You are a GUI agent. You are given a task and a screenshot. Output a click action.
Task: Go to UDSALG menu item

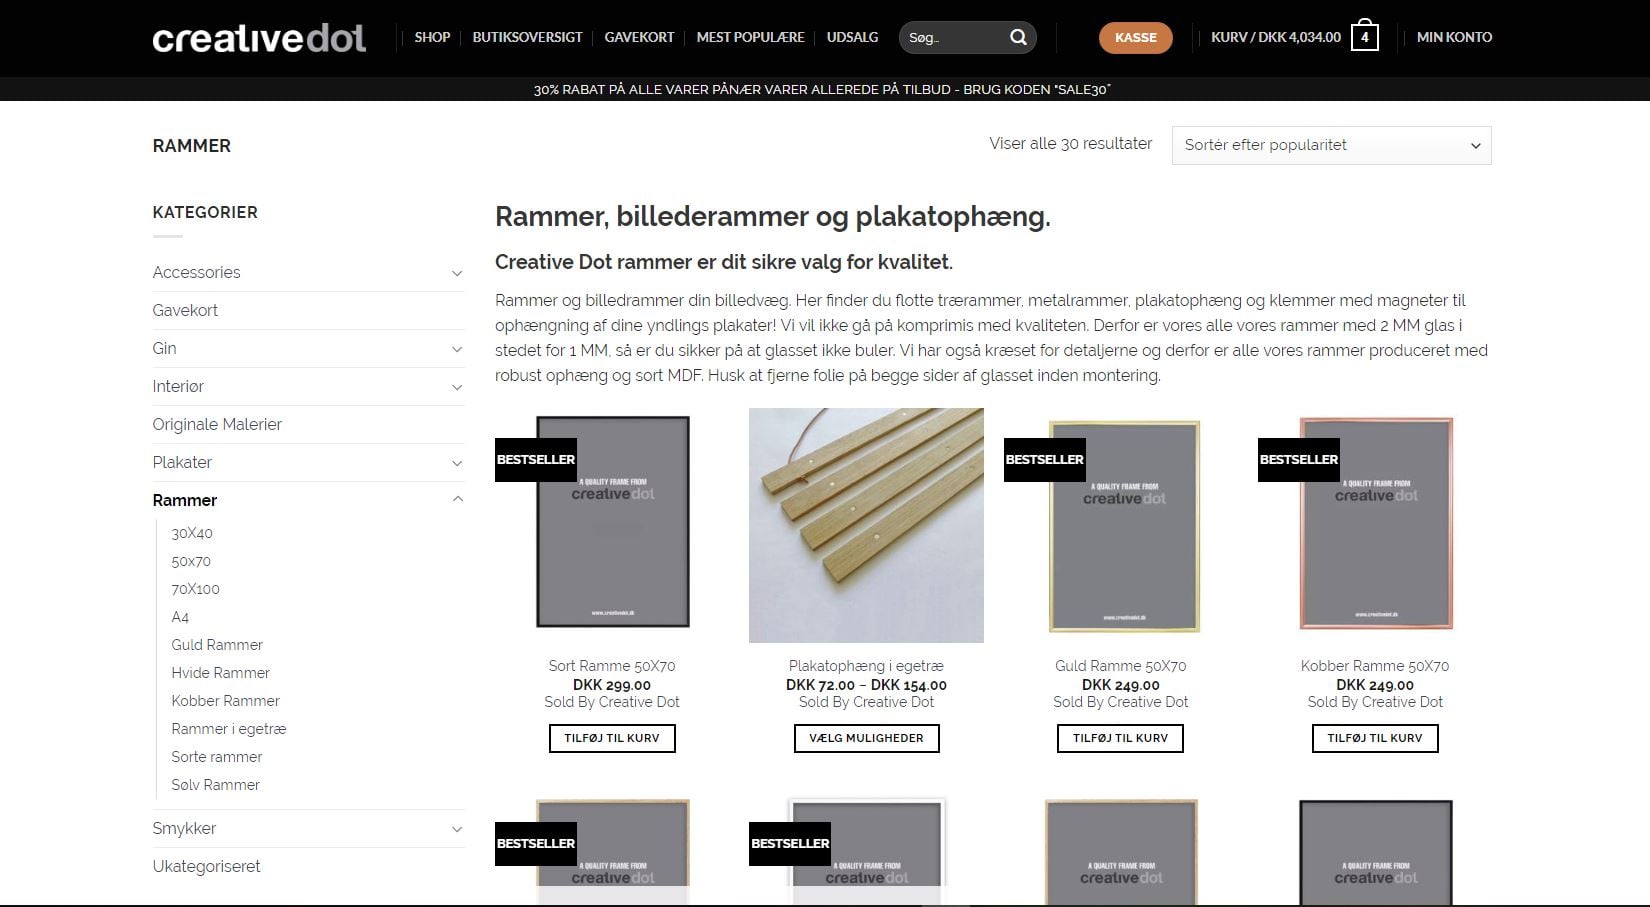(x=852, y=37)
